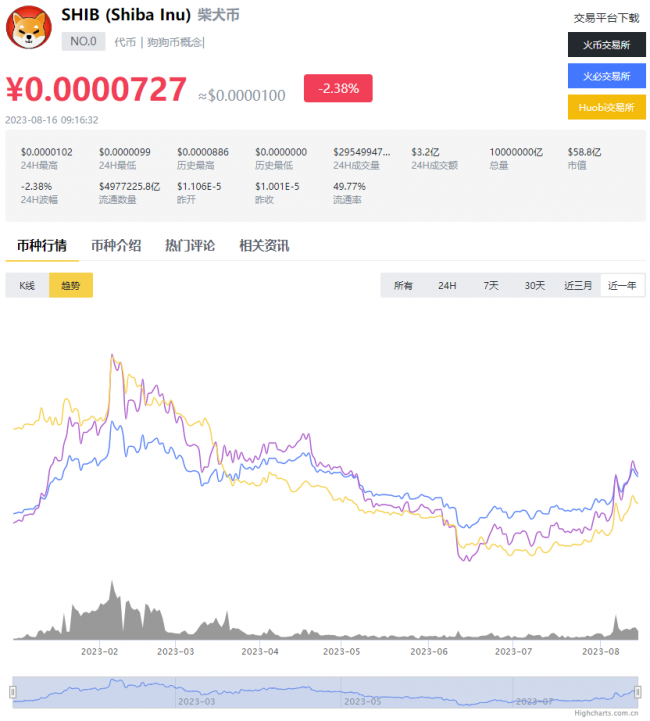Image resolution: width=650 pixels, height=721 pixels.
Task: Click the 49.77% 流通率 value
Action: (x=349, y=186)
